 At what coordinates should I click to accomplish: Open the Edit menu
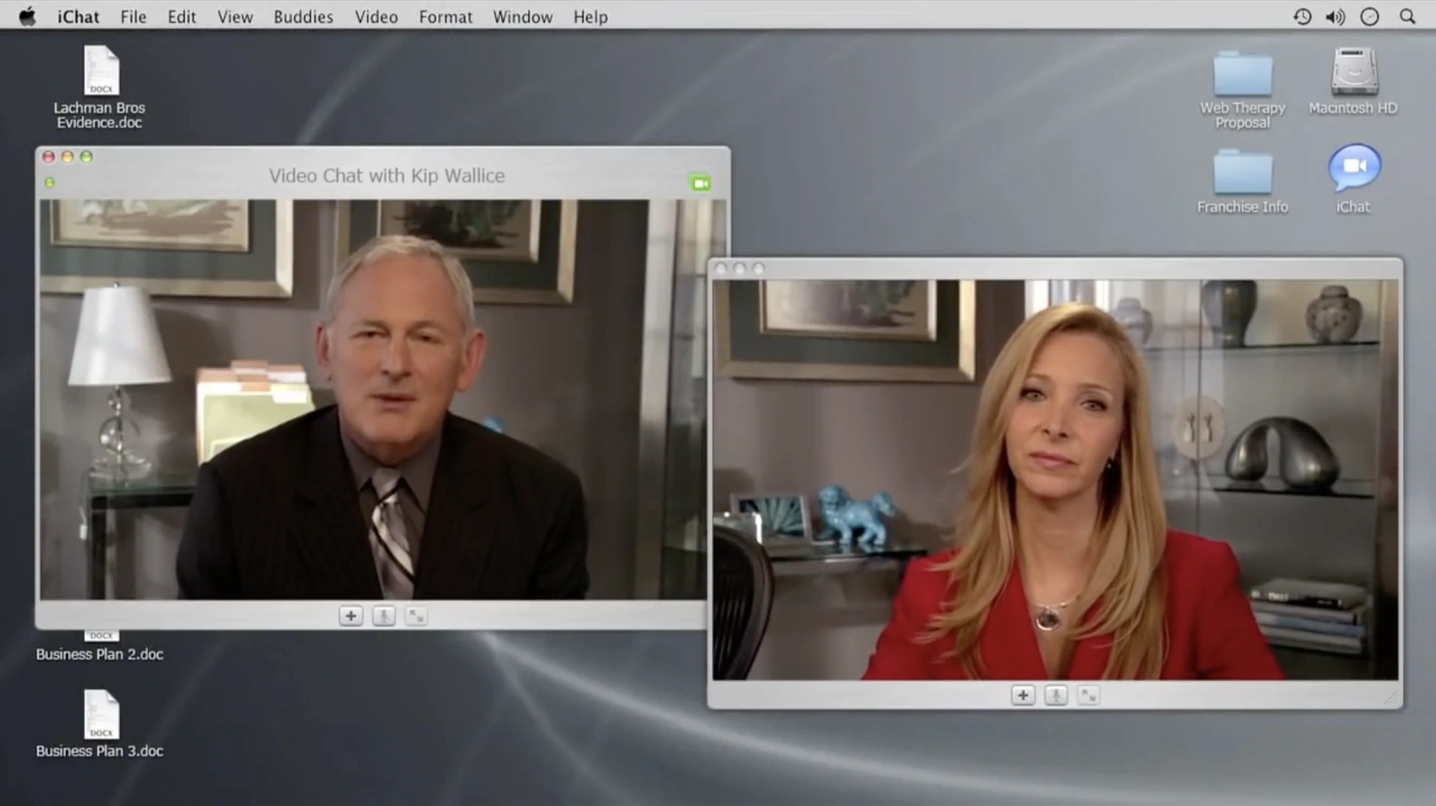pyautogui.click(x=182, y=17)
